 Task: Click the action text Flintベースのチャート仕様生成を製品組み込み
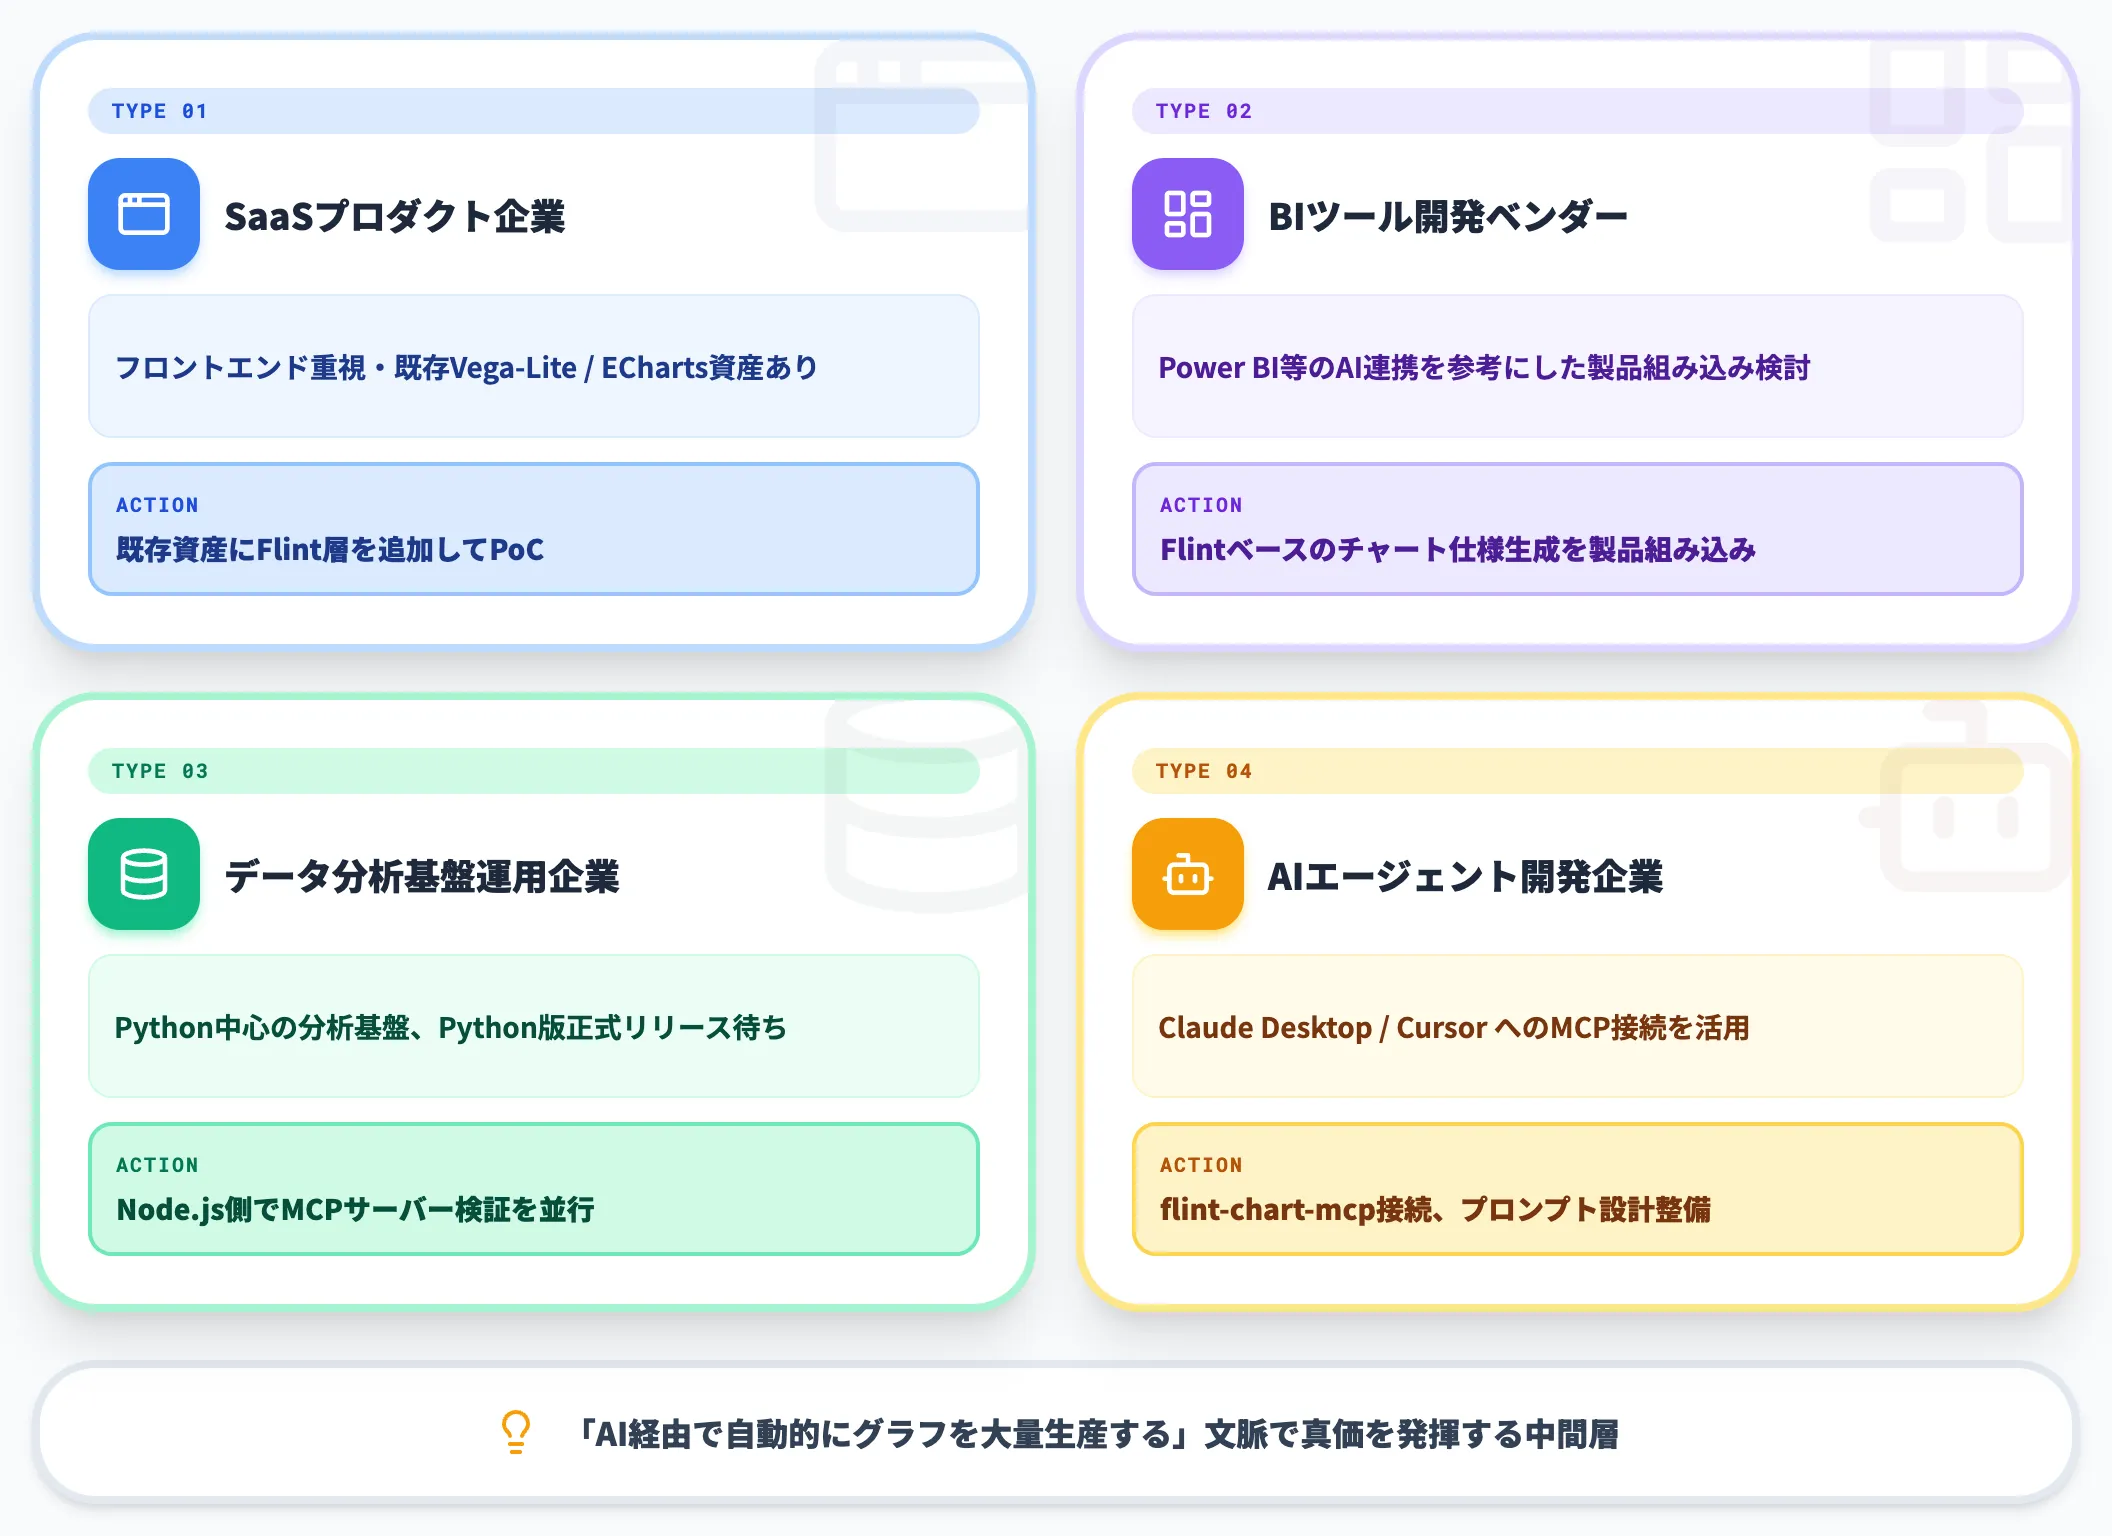pos(1458,549)
